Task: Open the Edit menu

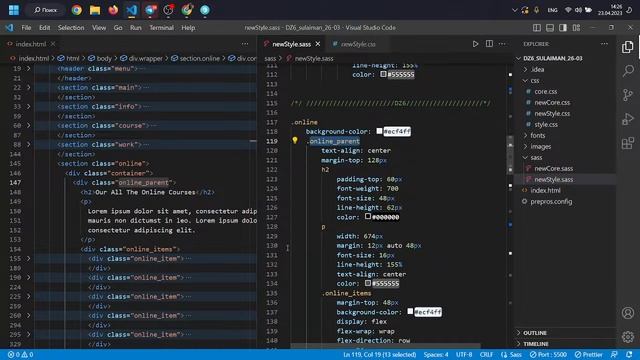Action: pos(44,28)
